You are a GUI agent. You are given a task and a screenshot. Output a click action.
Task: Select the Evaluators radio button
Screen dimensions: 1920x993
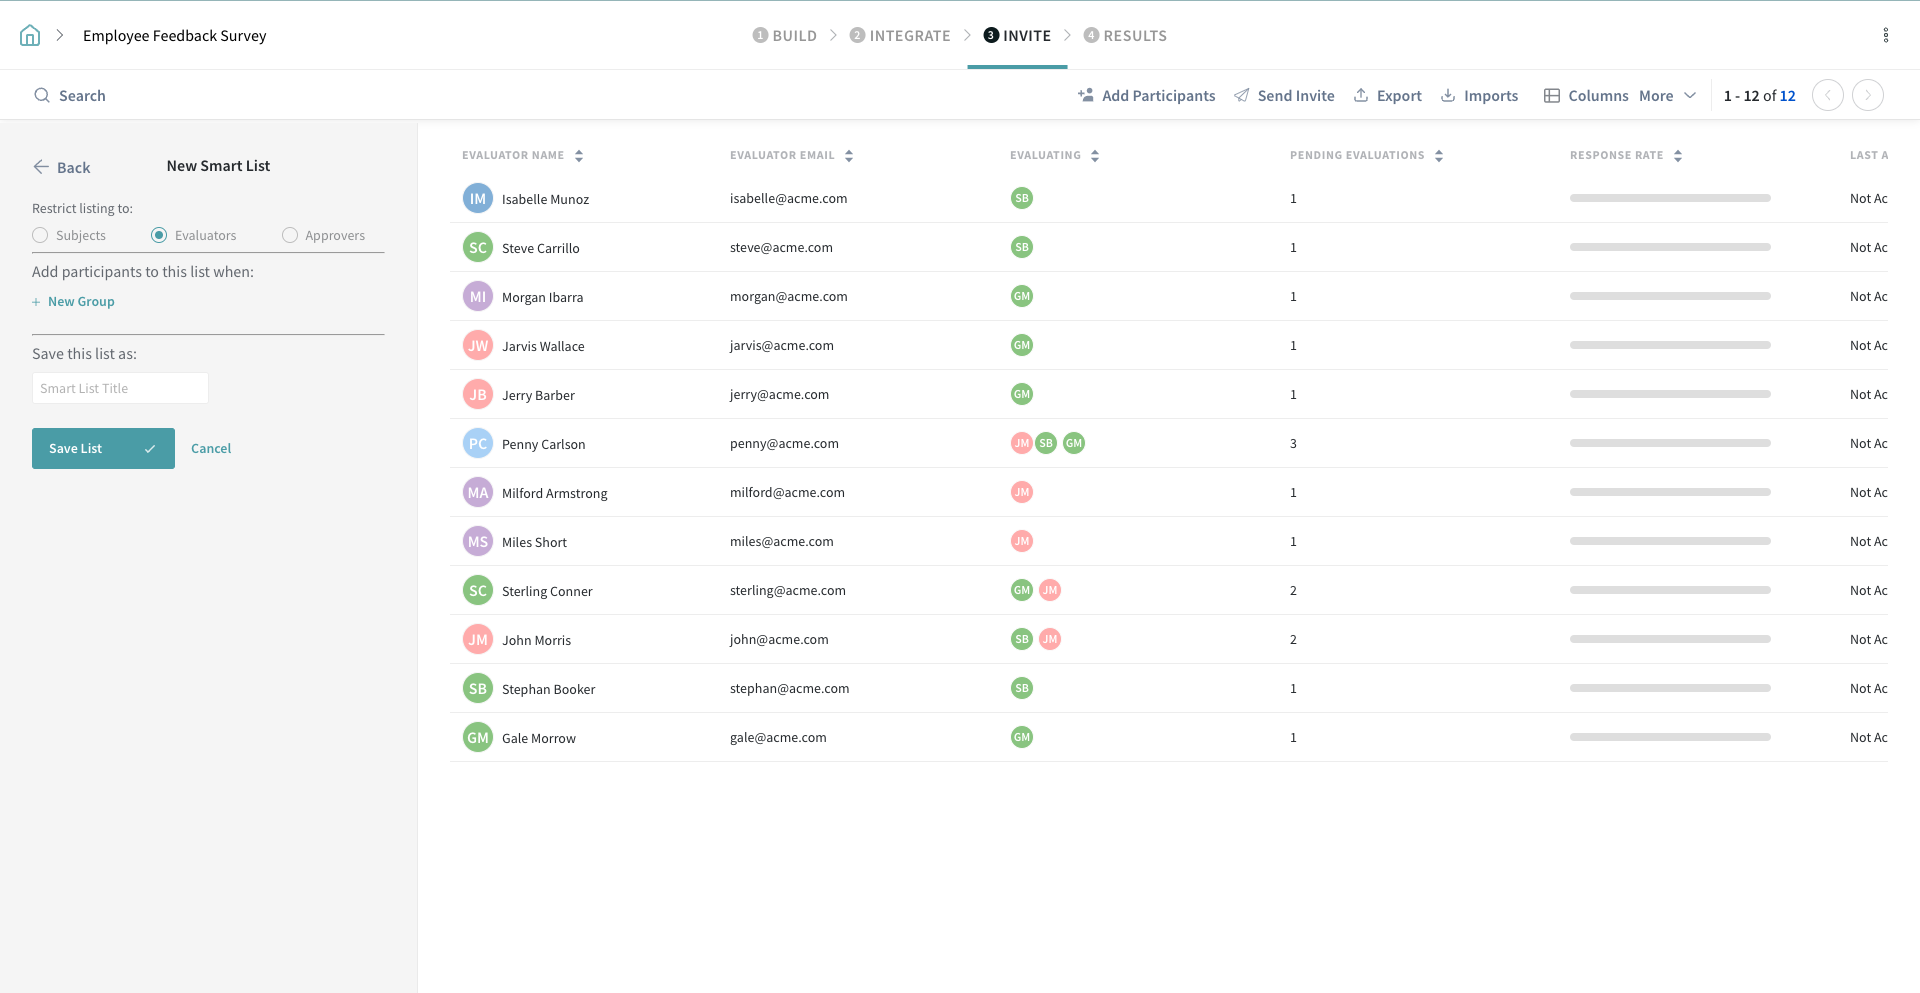(159, 236)
